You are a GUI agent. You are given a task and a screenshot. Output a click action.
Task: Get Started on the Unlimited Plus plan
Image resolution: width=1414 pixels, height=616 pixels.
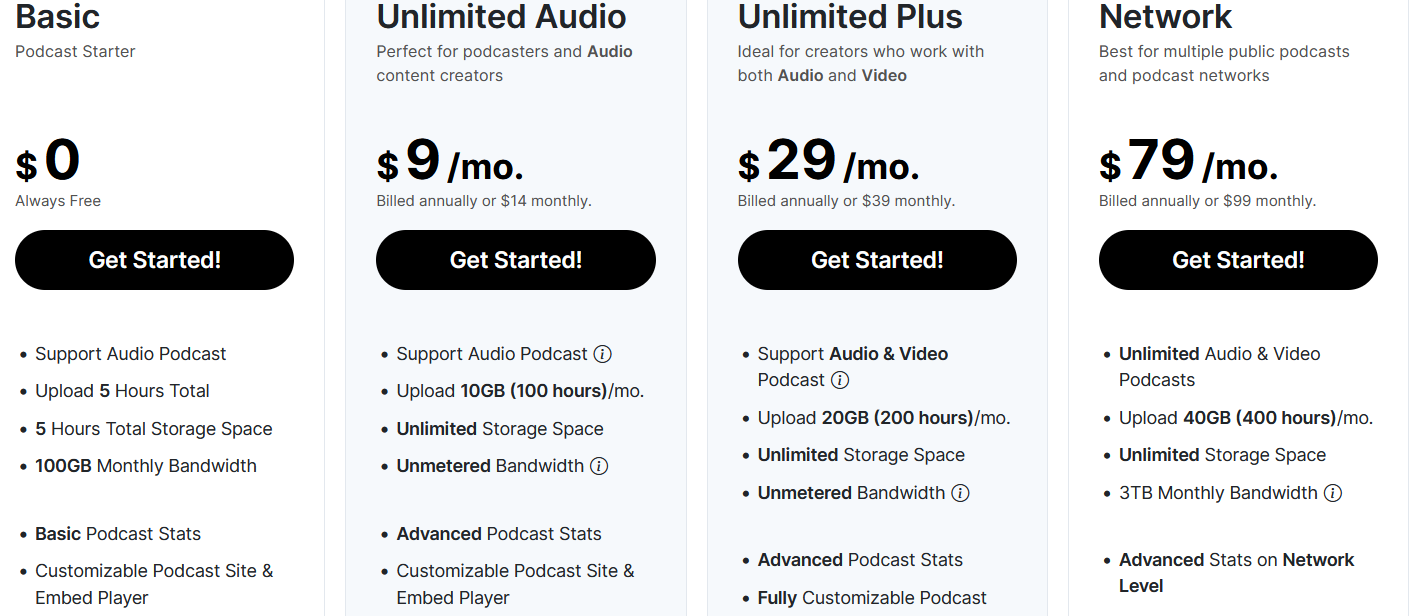click(877, 260)
